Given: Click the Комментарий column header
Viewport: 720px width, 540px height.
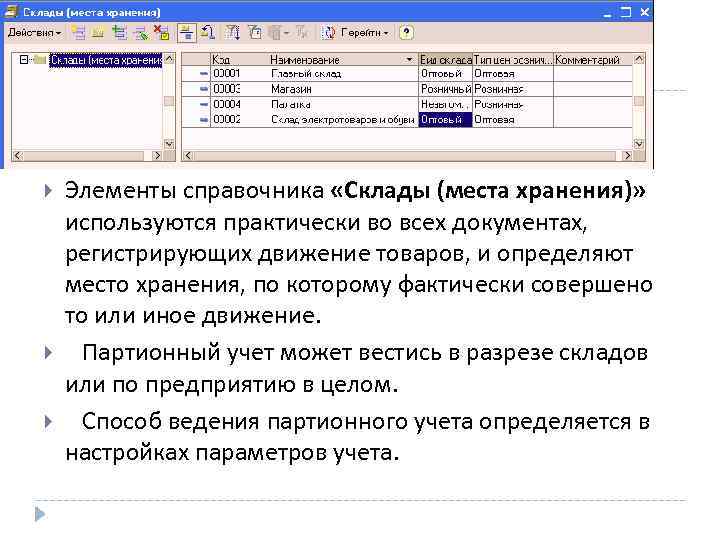Looking at the screenshot, I should coord(593,60).
